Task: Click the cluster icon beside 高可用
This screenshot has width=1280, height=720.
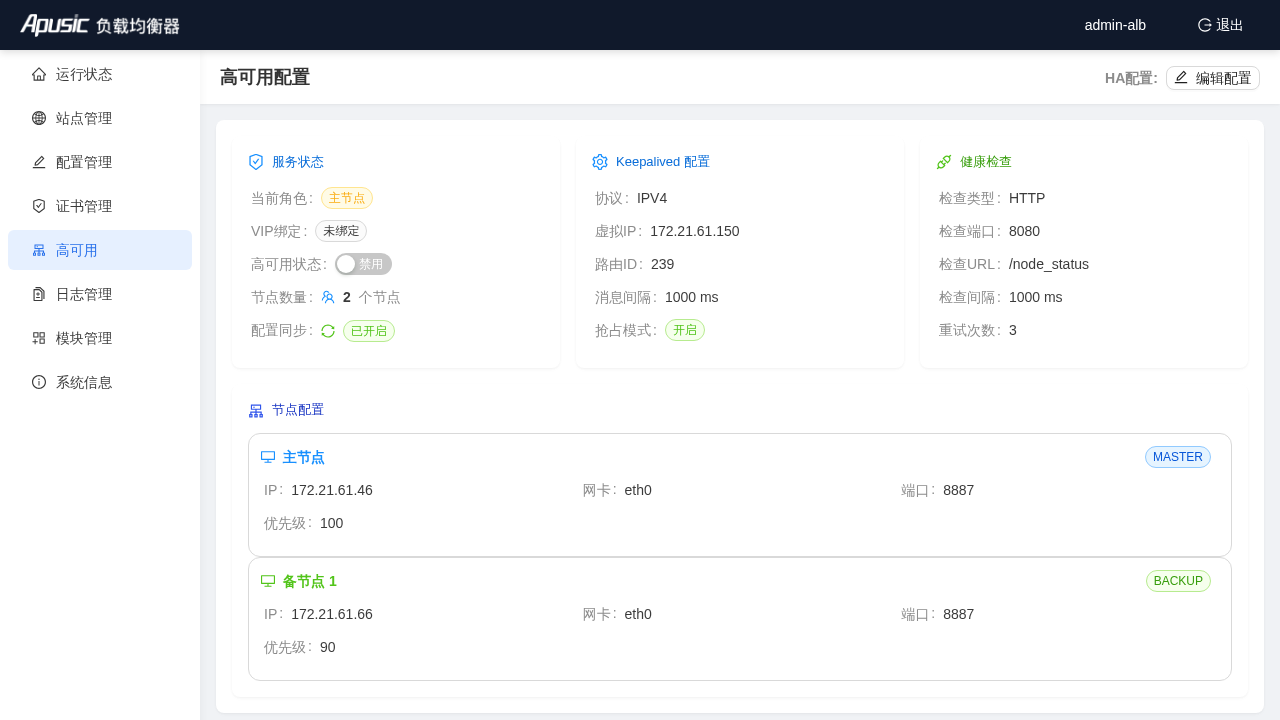Action: click(39, 250)
